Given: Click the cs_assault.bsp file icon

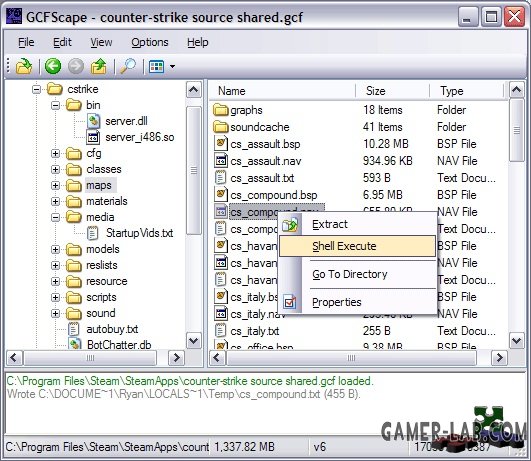Looking at the screenshot, I should [220, 144].
